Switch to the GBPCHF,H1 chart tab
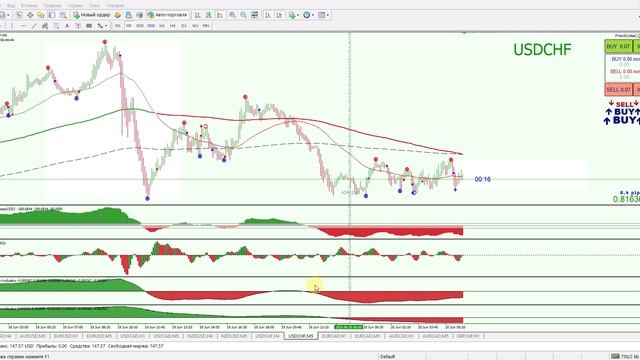 click(x=468, y=336)
